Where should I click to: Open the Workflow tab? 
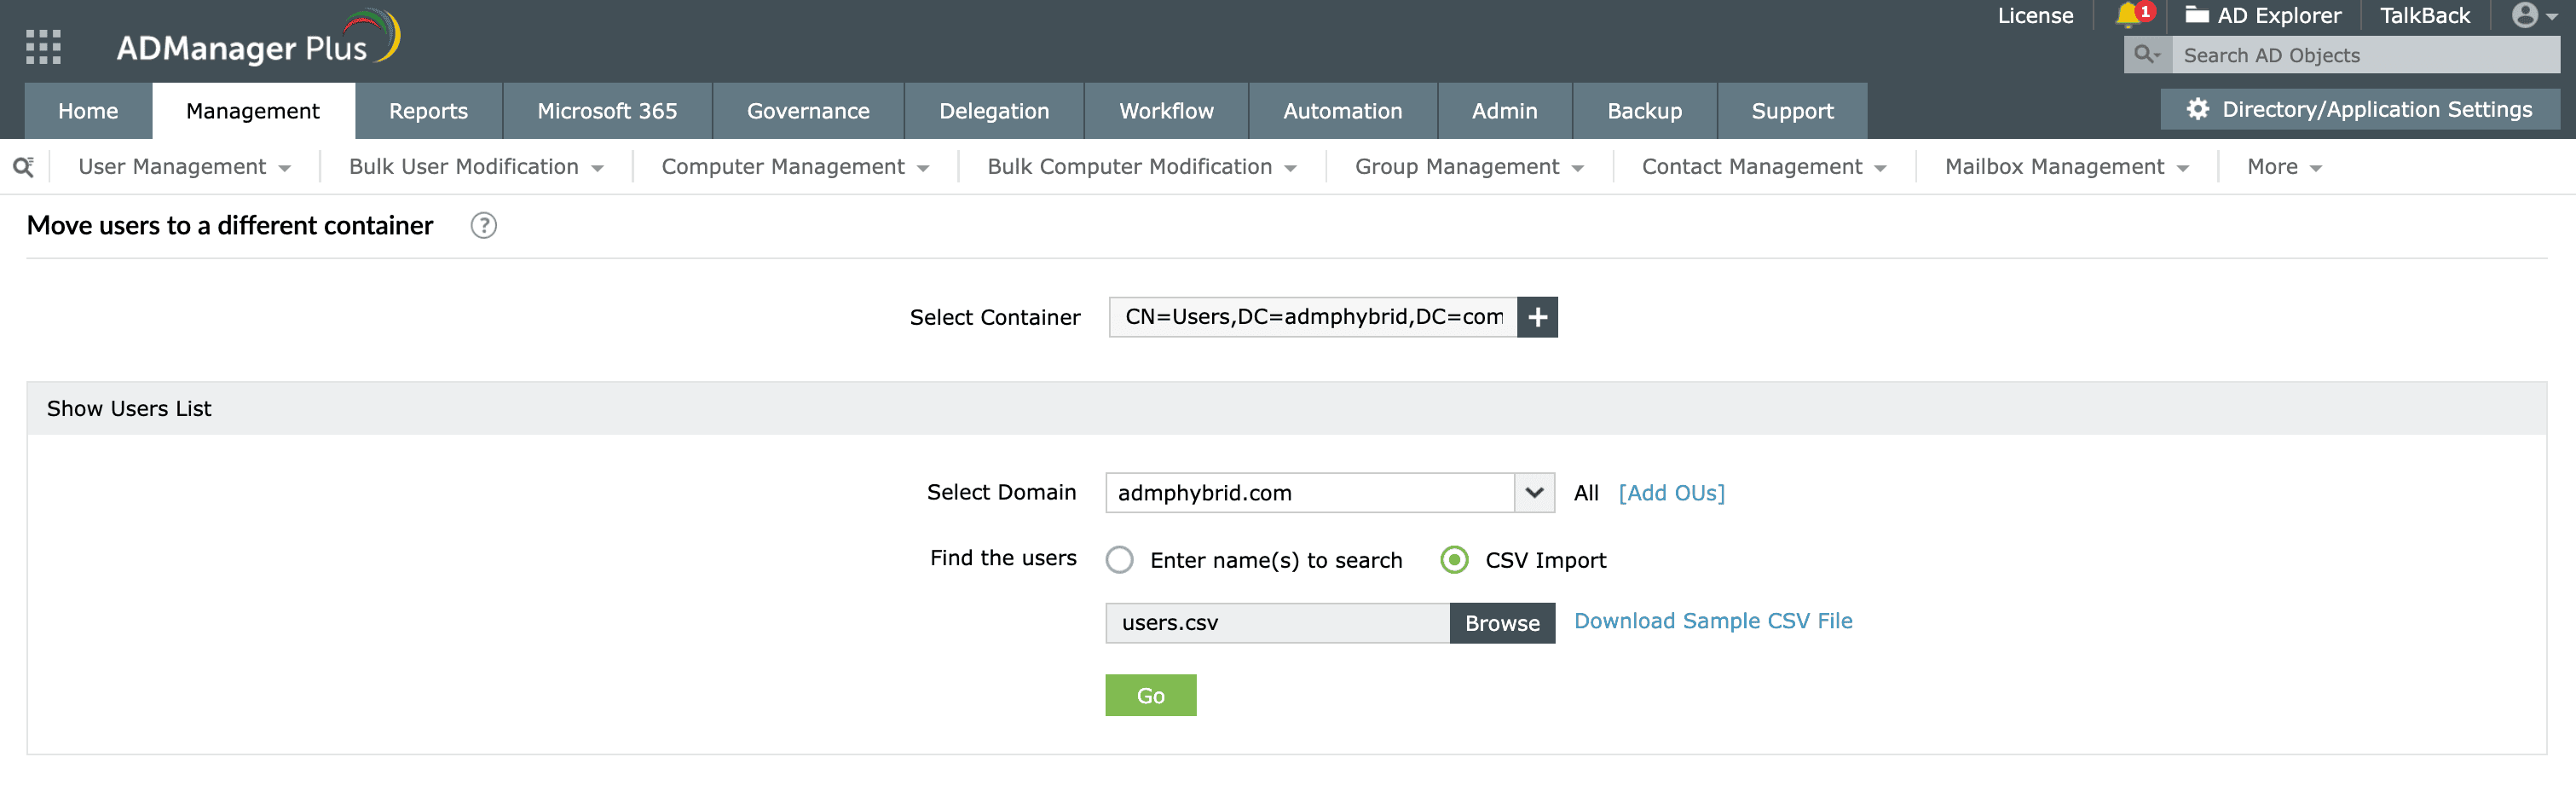point(1166,111)
